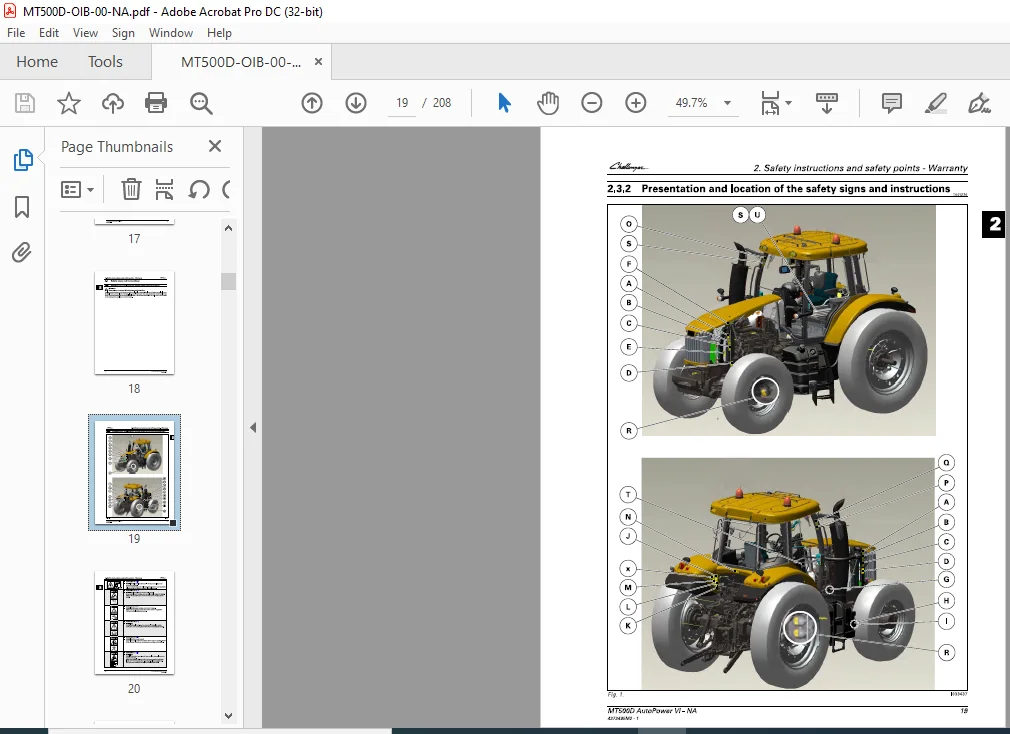Open the View menu
1010x734 pixels.
pyautogui.click(x=85, y=33)
